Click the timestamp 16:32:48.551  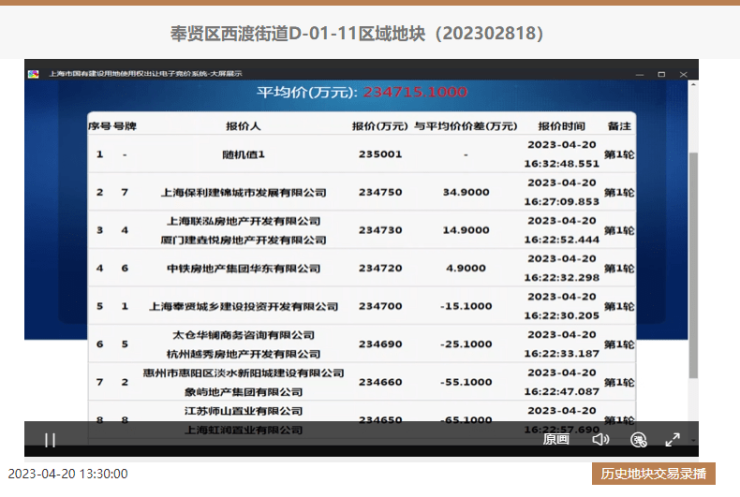[x=562, y=164]
